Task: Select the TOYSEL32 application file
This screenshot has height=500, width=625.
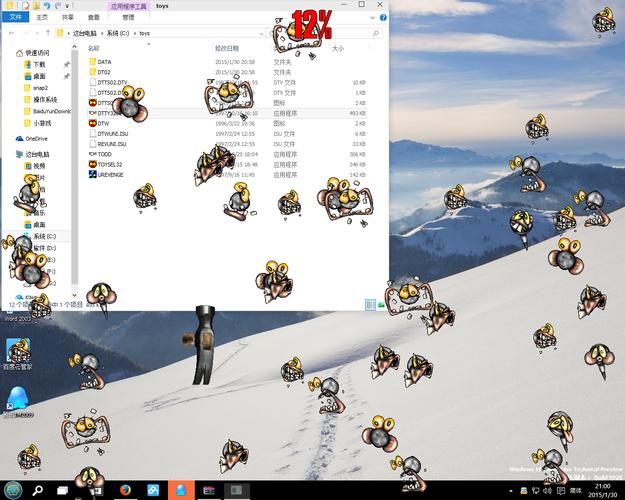Action: (110, 164)
